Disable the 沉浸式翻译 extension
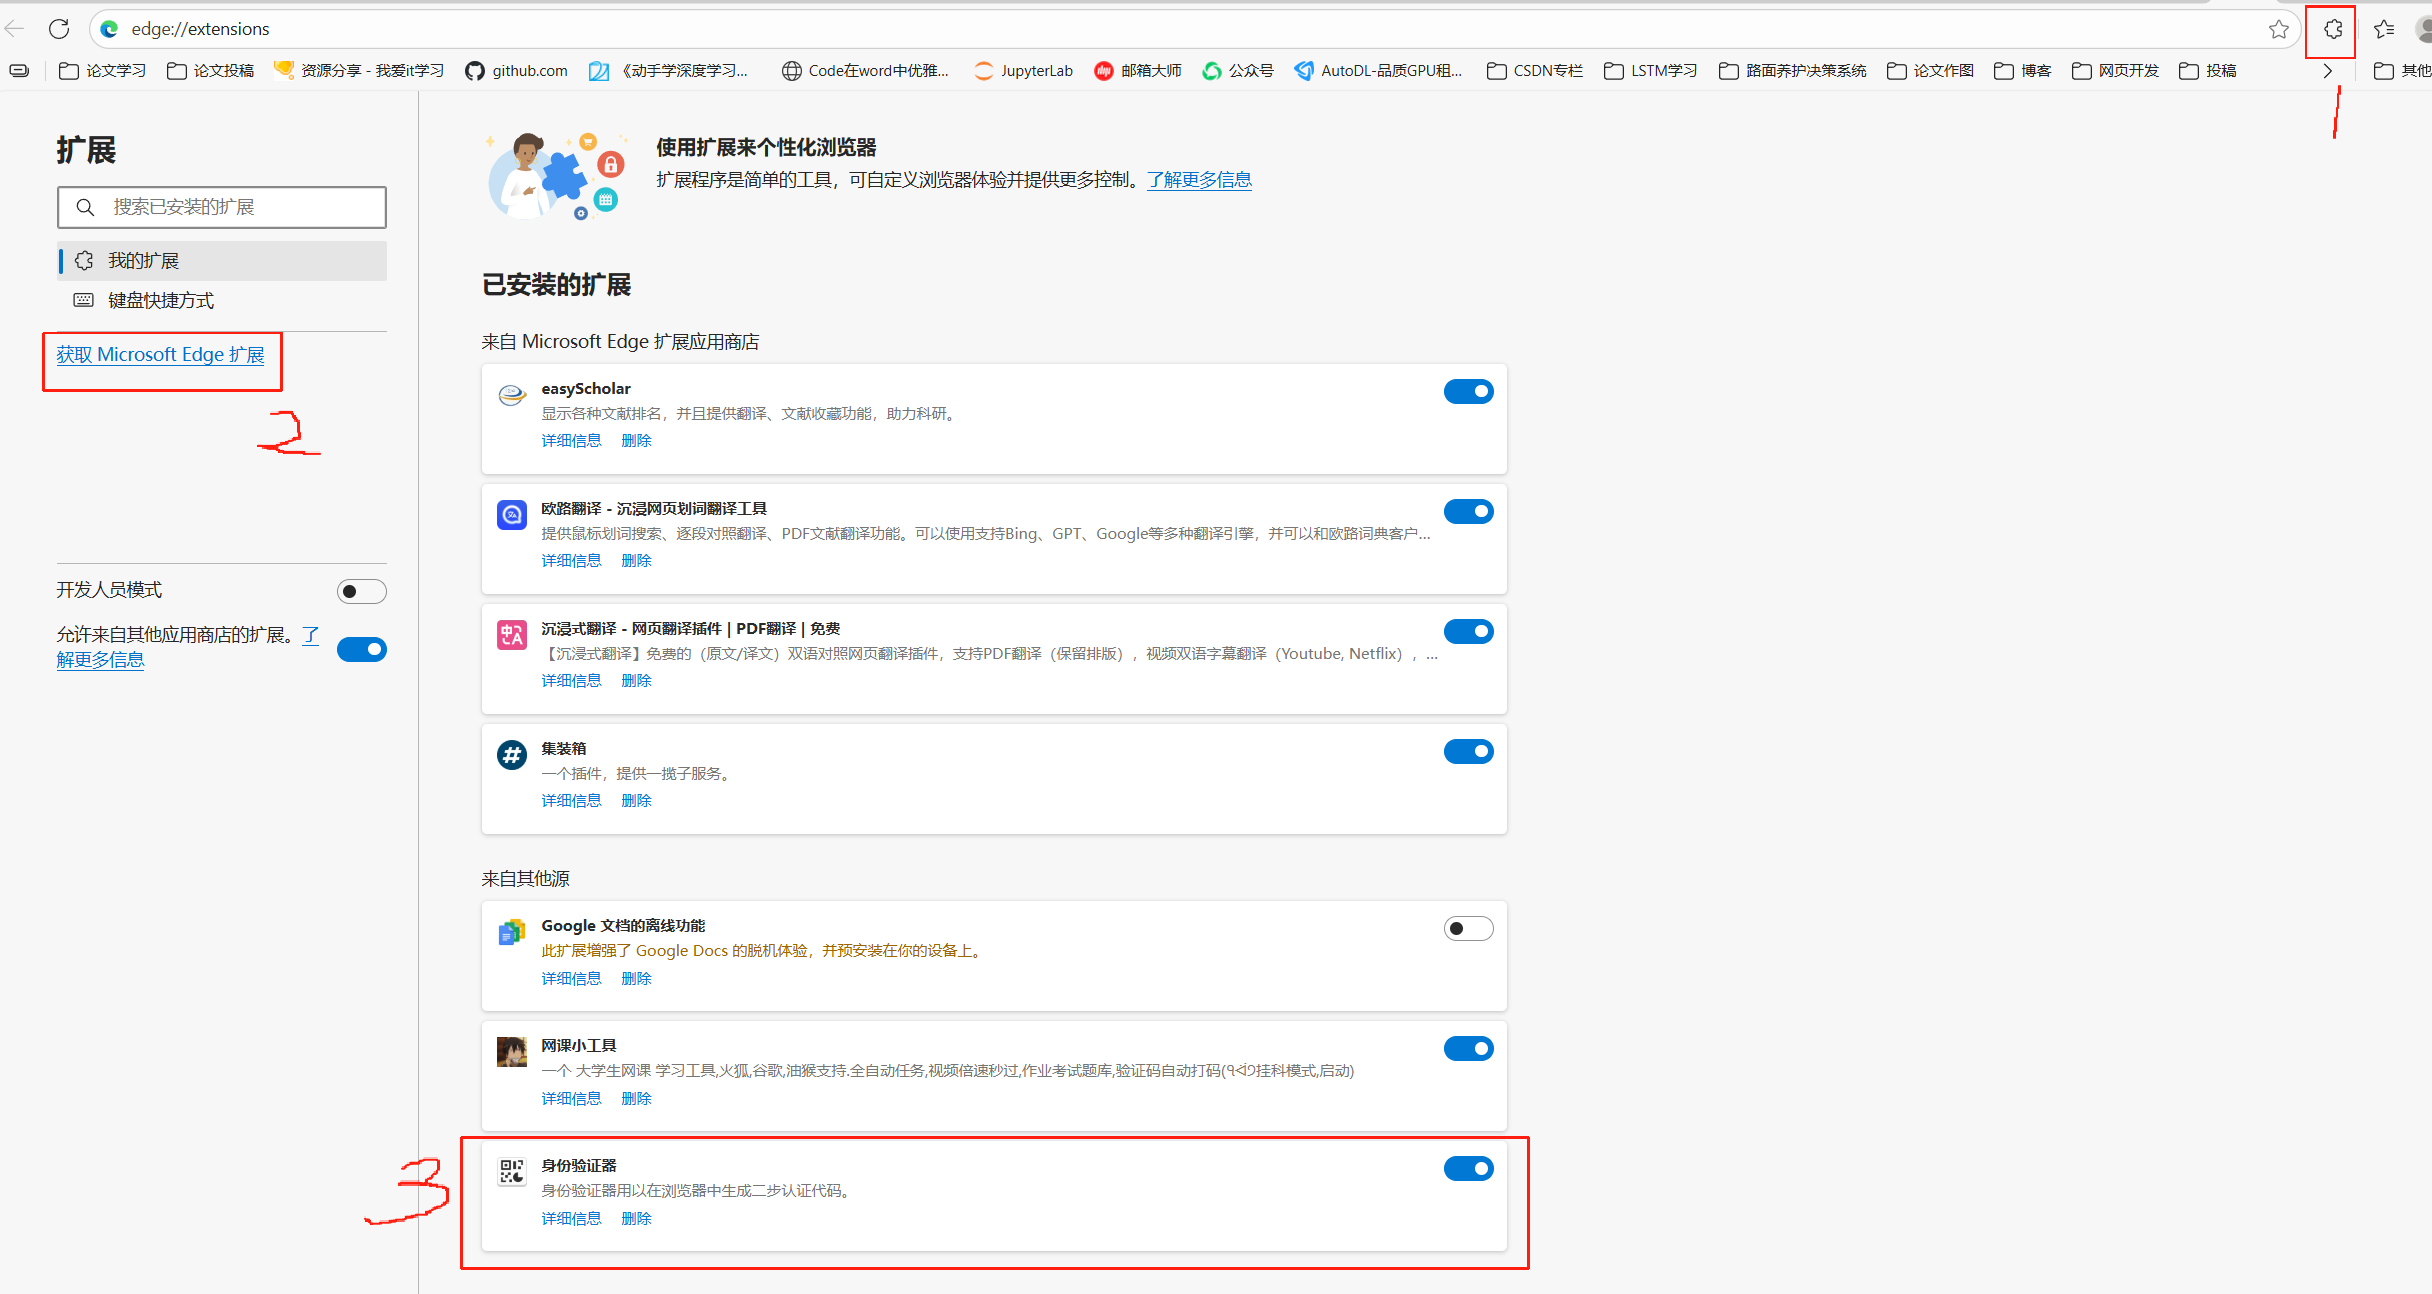The width and height of the screenshot is (2432, 1294). pyautogui.click(x=1468, y=632)
